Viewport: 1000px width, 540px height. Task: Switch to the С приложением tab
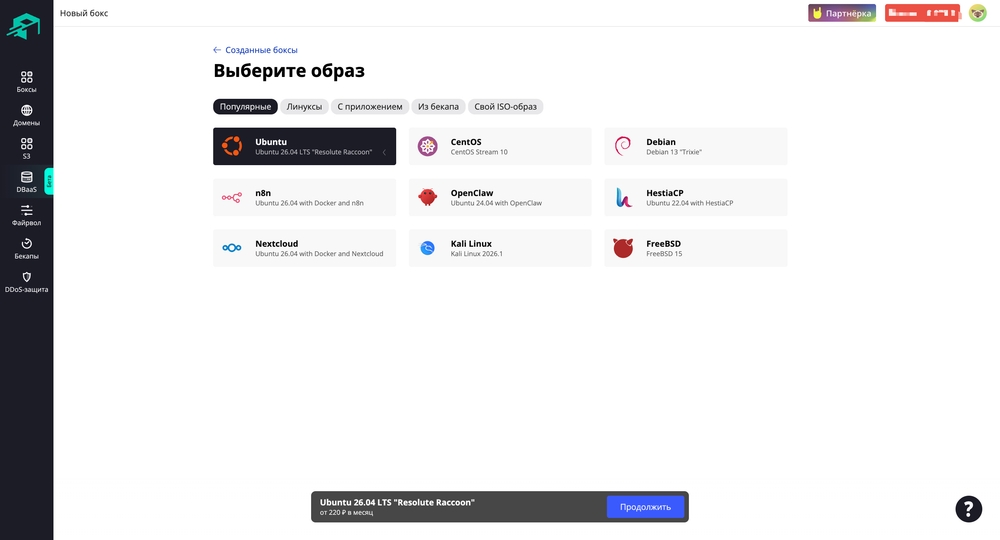pos(370,106)
